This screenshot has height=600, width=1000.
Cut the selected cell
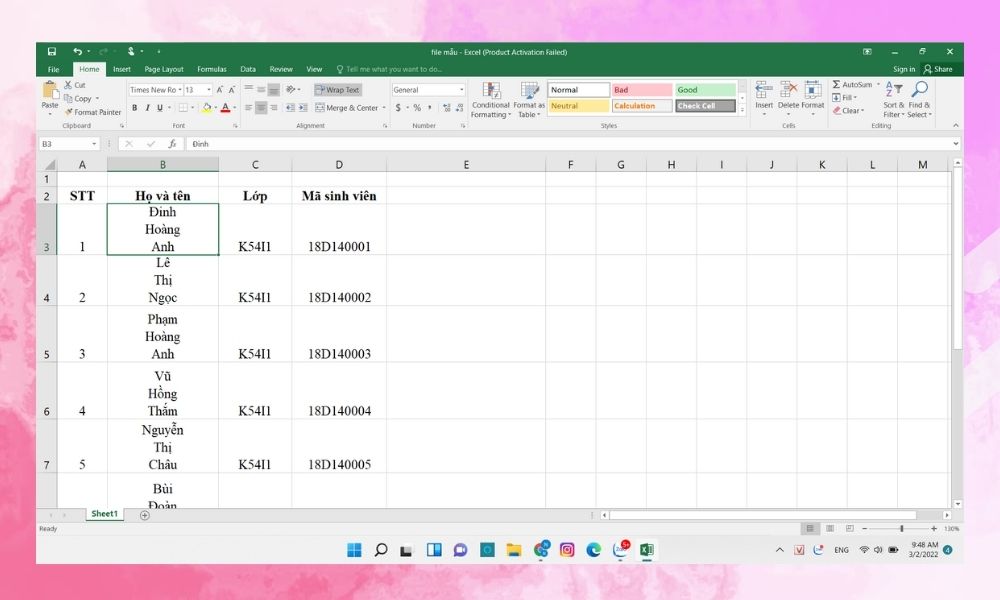tap(75, 85)
